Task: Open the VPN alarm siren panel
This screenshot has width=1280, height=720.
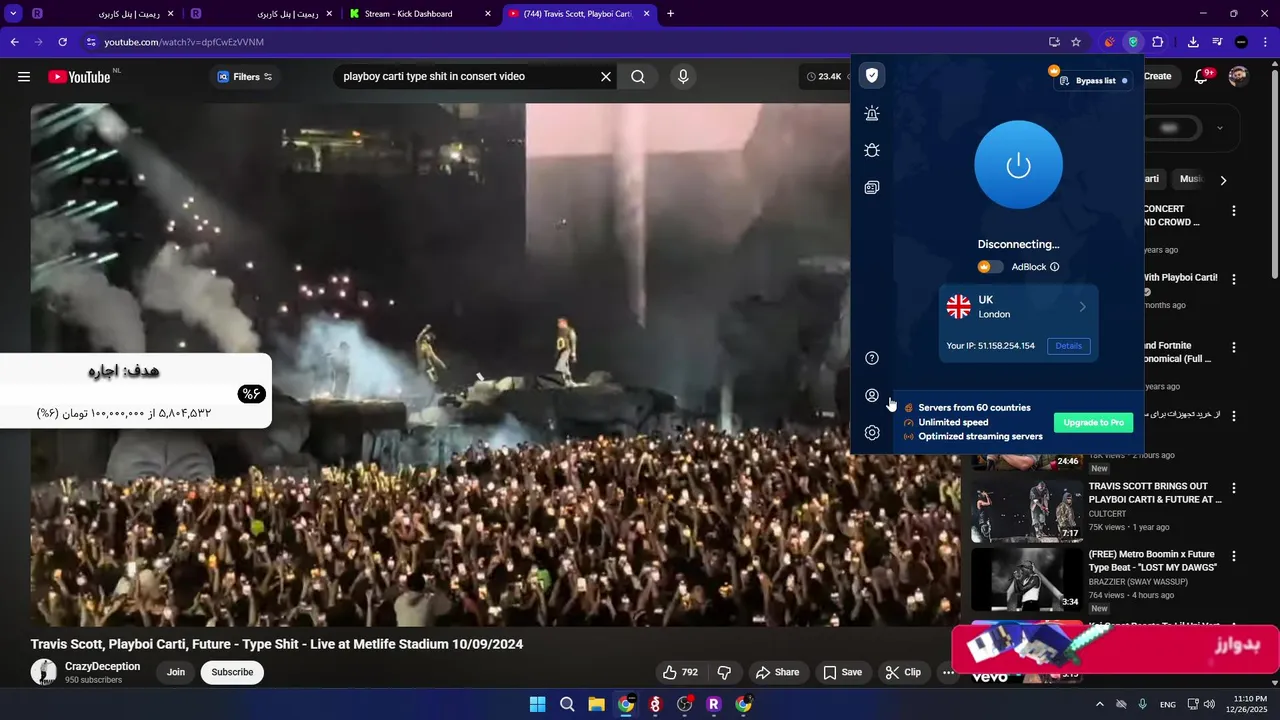Action: pyautogui.click(x=872, y=113)
